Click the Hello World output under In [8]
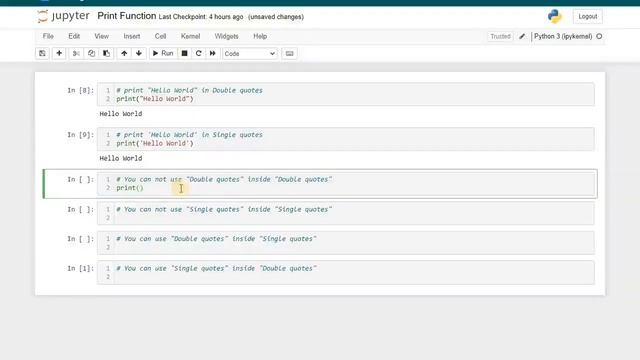This screenshot has width=640, height=360. (121, 114)
